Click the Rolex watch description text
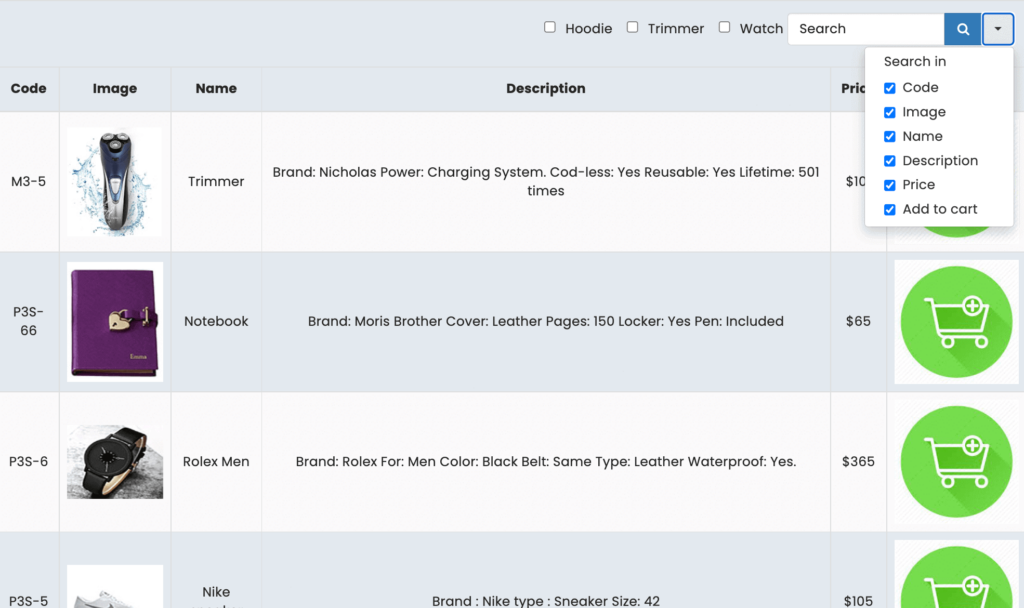 click(x=546, y=462)
